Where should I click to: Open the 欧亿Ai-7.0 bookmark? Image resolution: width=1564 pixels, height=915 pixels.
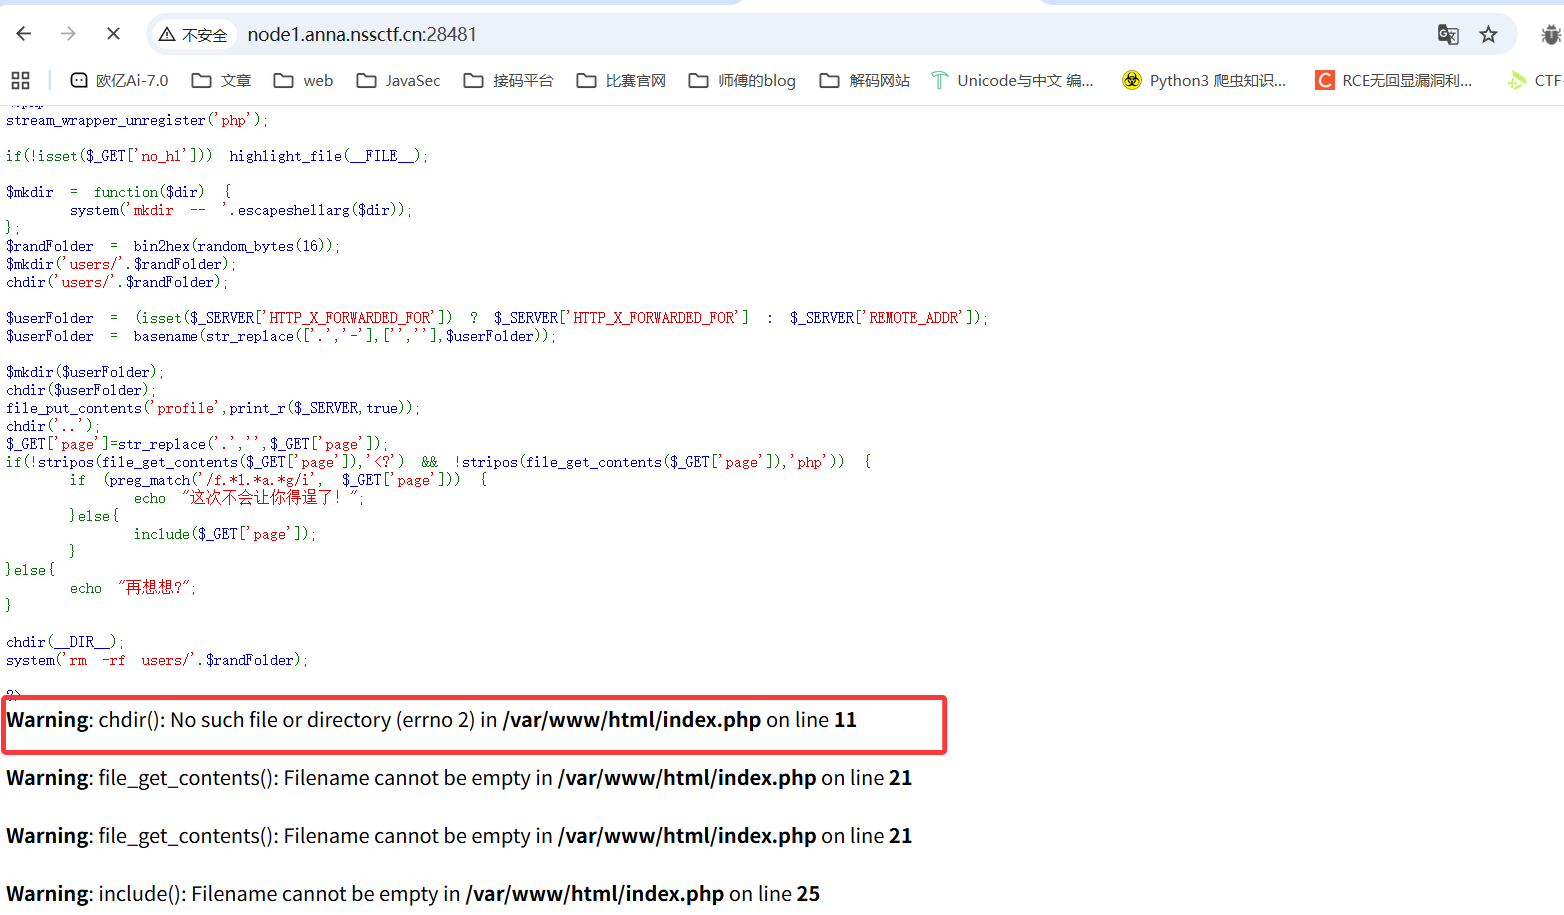tap(119, 80)
